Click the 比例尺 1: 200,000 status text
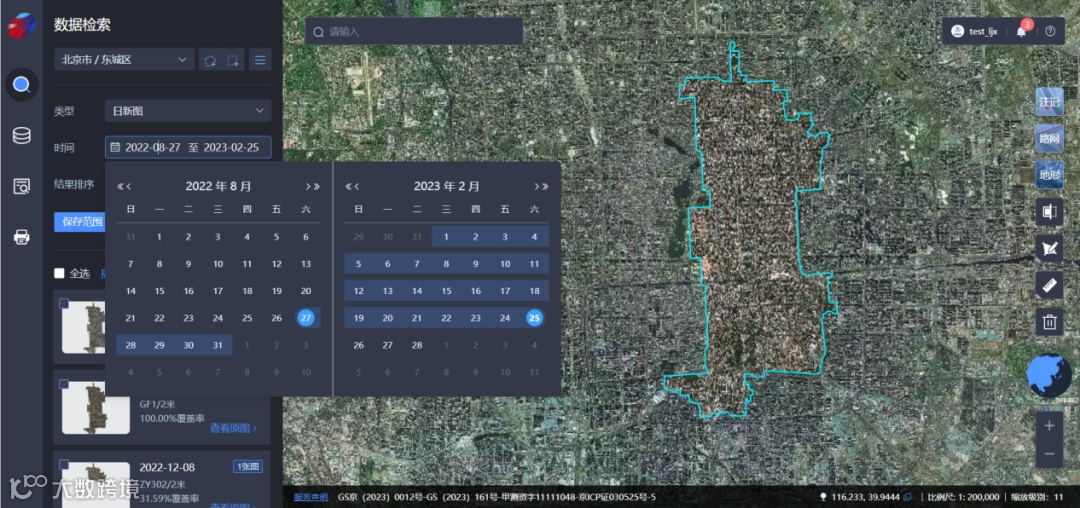The height and width of the screenshot is (508, 1080). 964,497
